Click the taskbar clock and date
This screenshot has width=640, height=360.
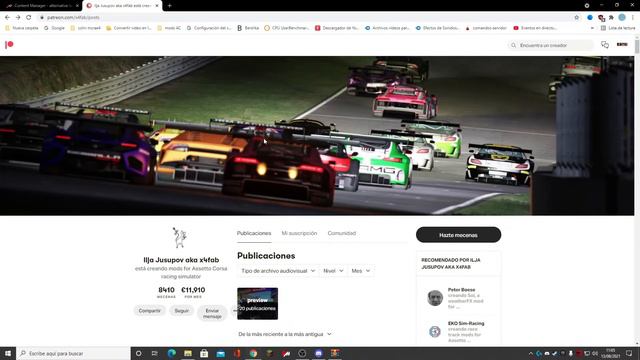click(611, 353)
